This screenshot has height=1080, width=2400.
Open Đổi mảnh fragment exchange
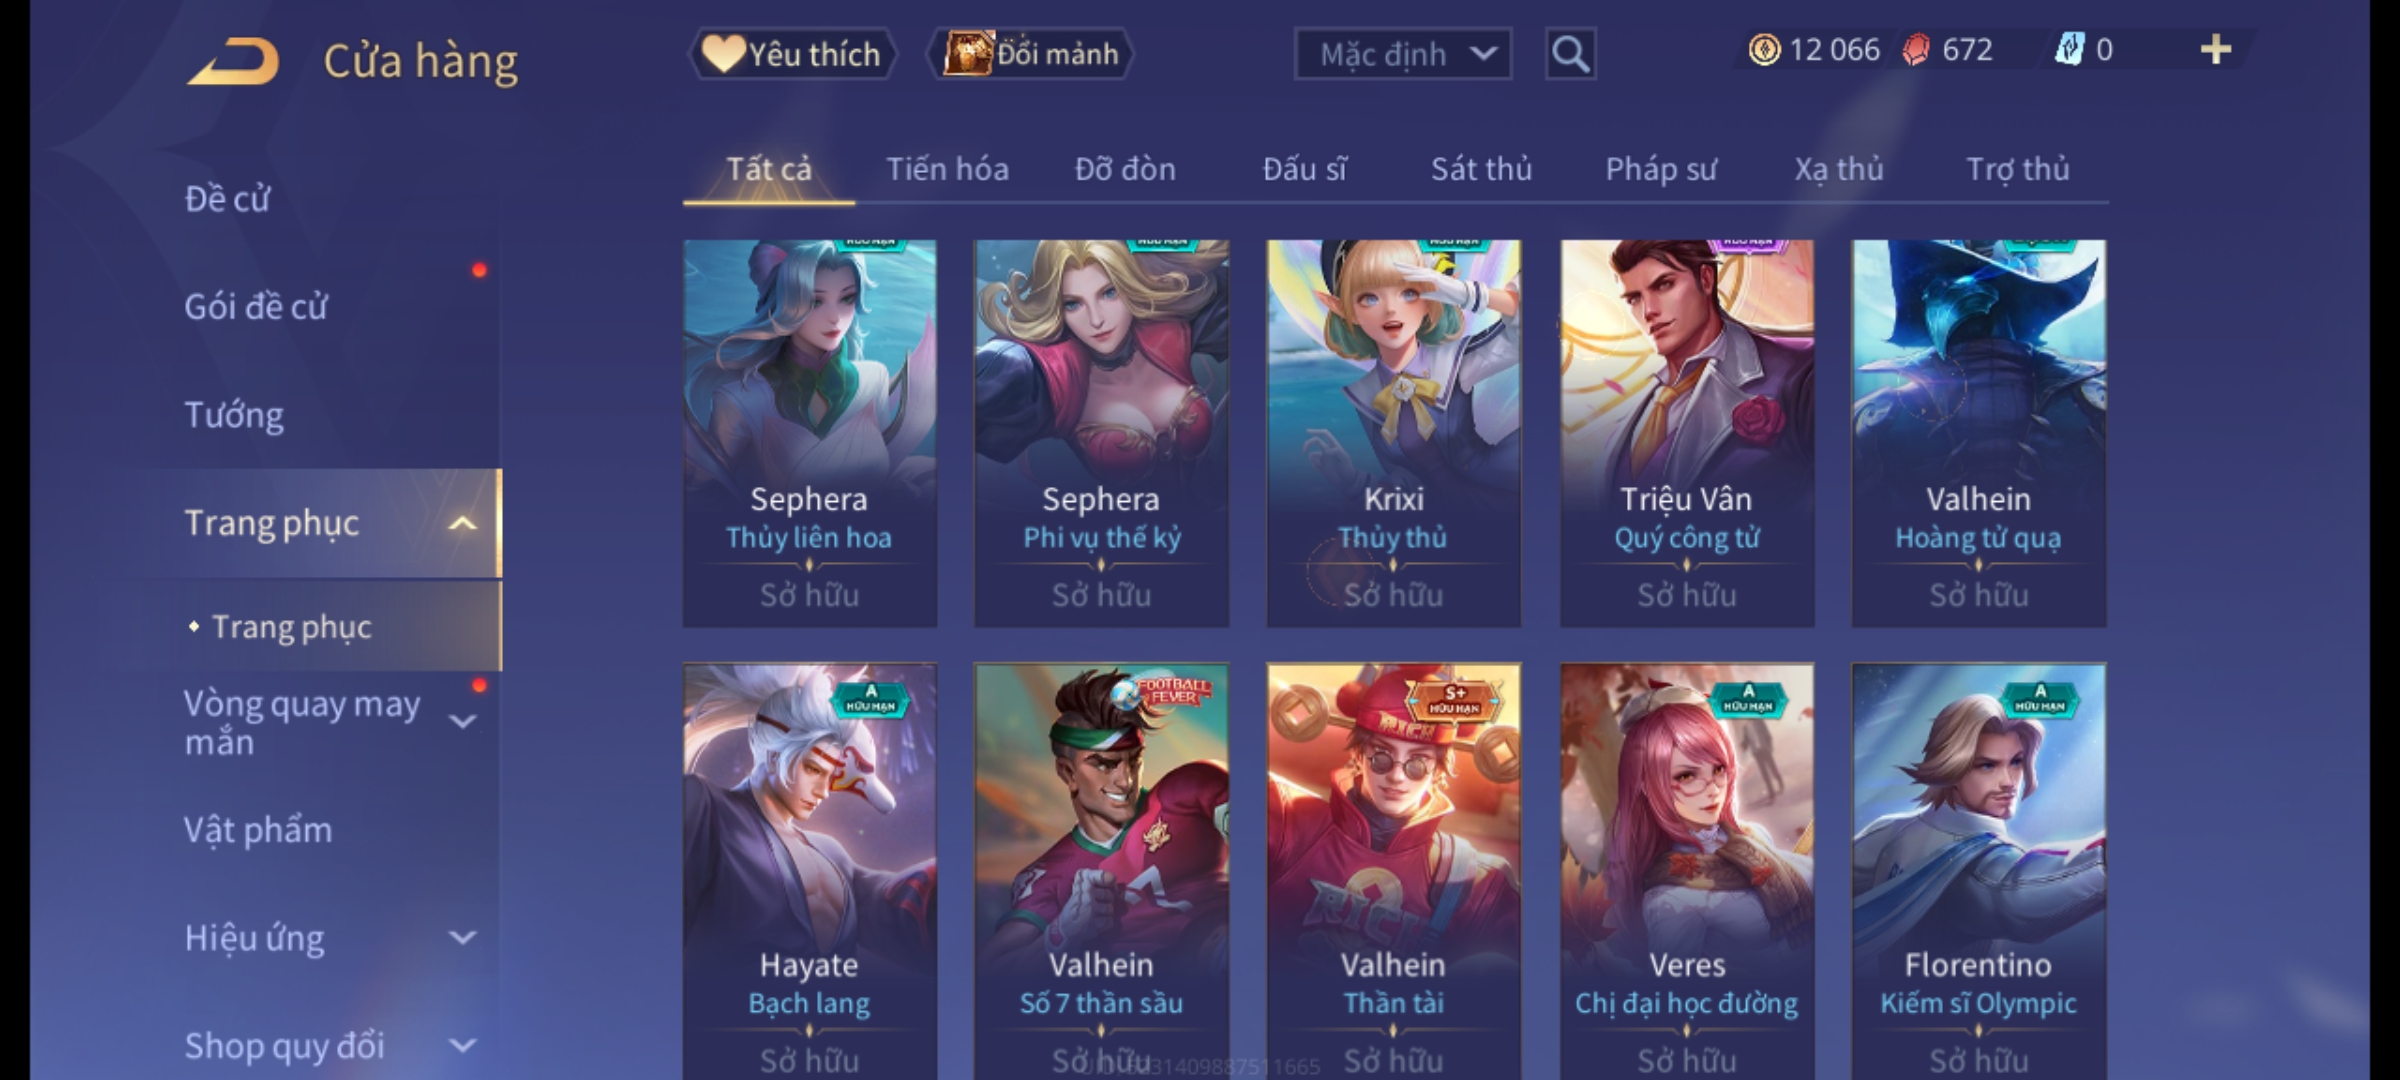click(1031, 54)
